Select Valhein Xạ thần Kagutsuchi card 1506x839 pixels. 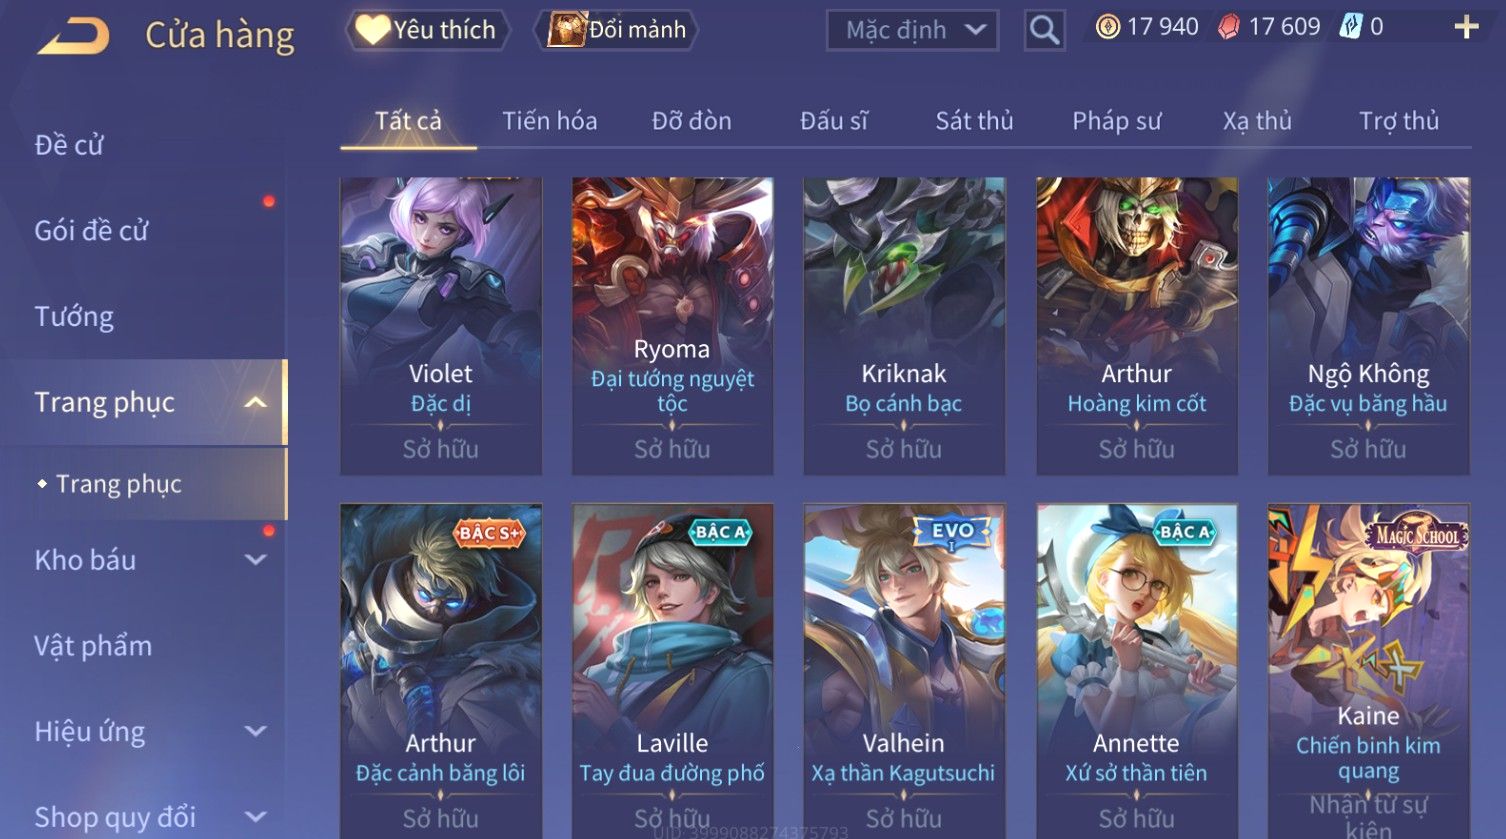904,670
